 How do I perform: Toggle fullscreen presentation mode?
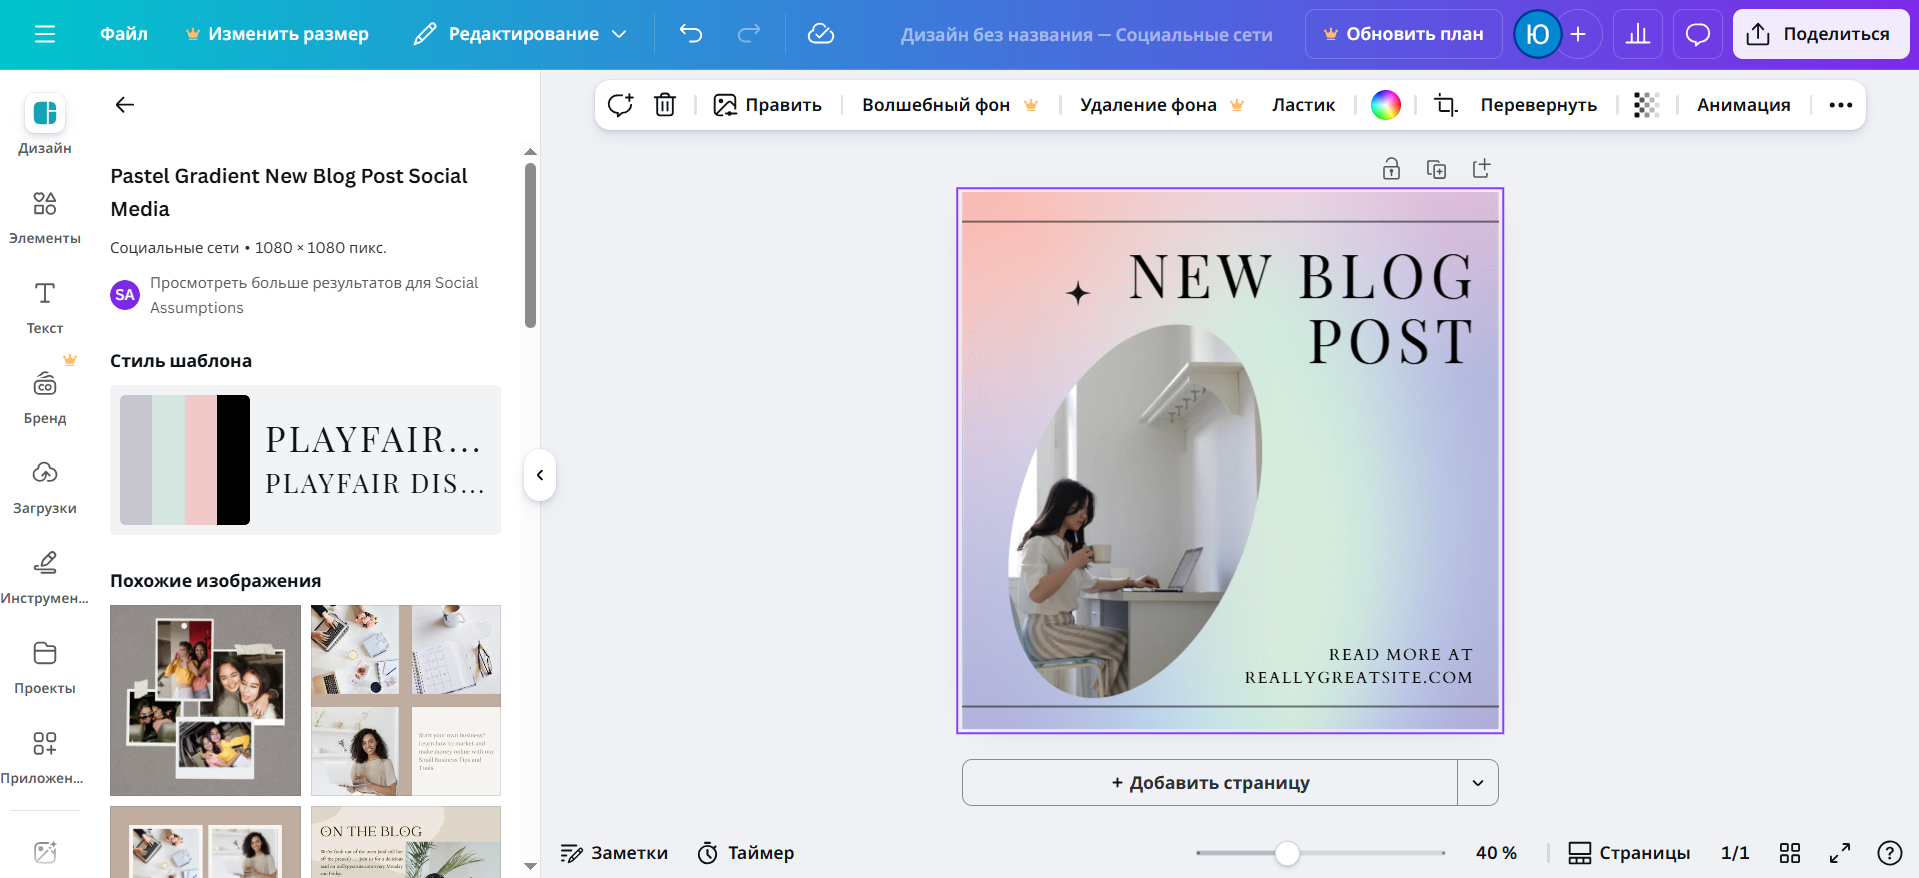[x=1840, y=853]
